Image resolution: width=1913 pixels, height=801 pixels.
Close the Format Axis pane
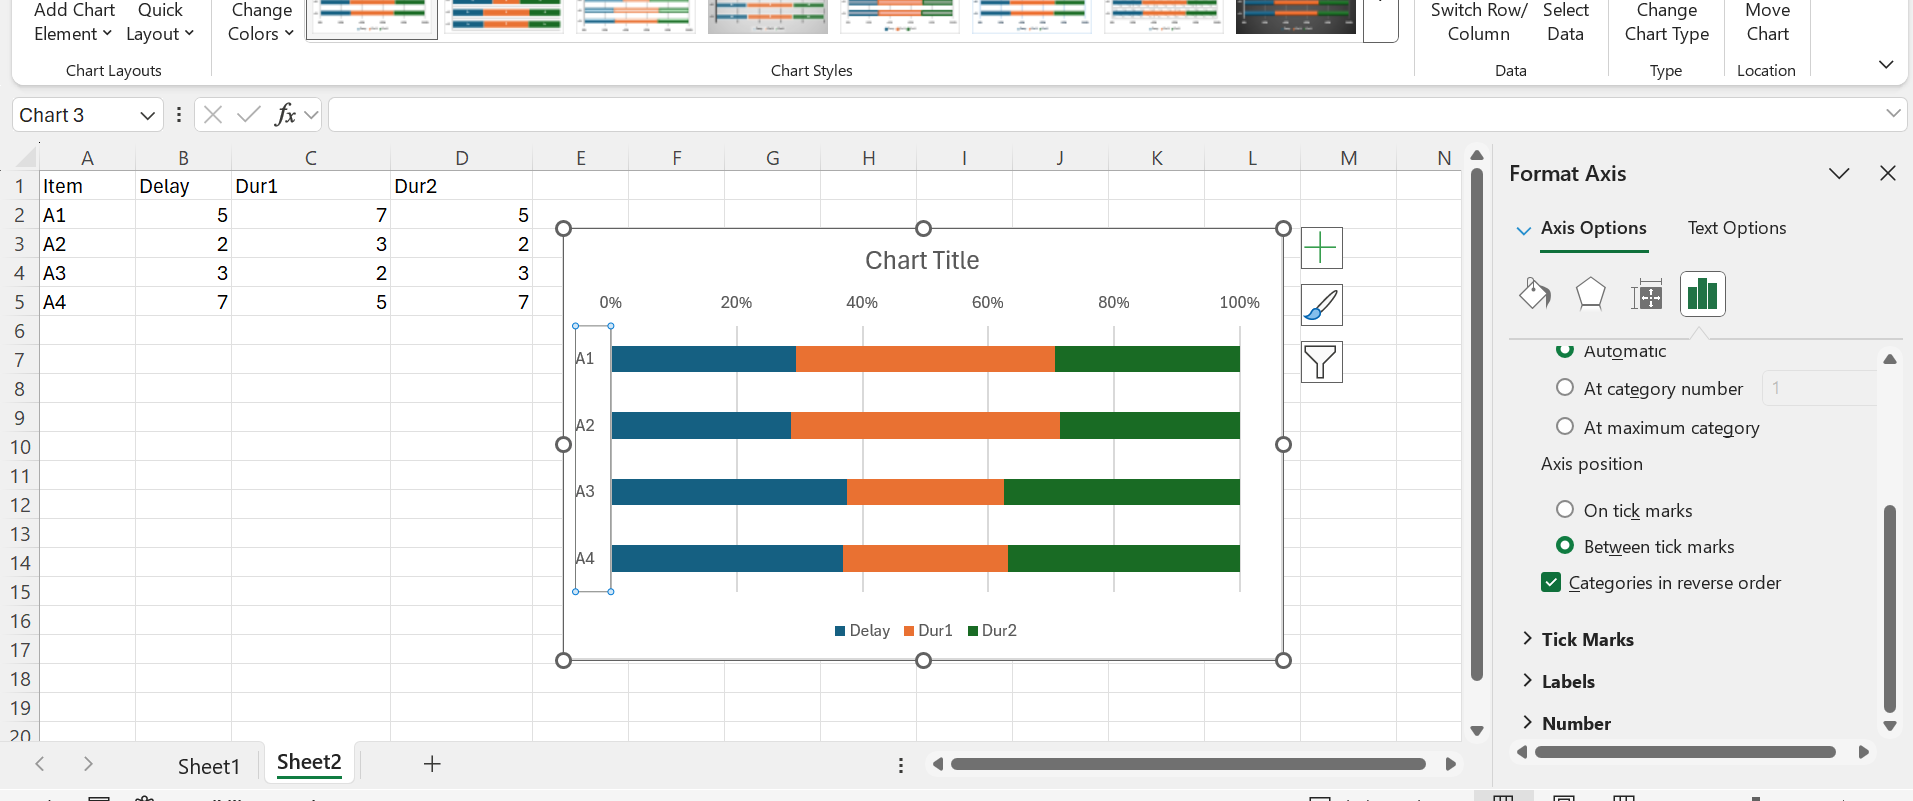pyautogui.click(x=1888, y=173)
